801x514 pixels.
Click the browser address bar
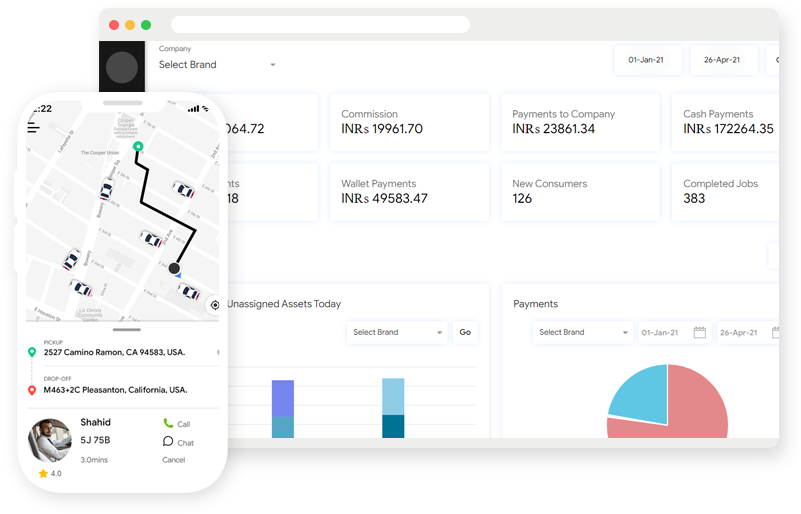320,24
